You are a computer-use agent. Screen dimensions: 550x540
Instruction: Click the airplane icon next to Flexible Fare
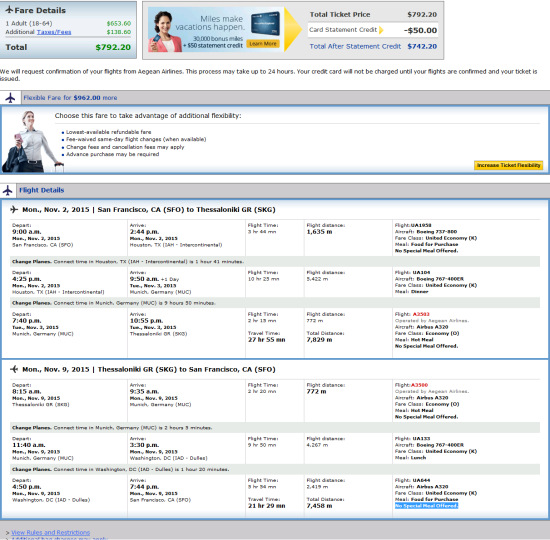tap(11, 98)
